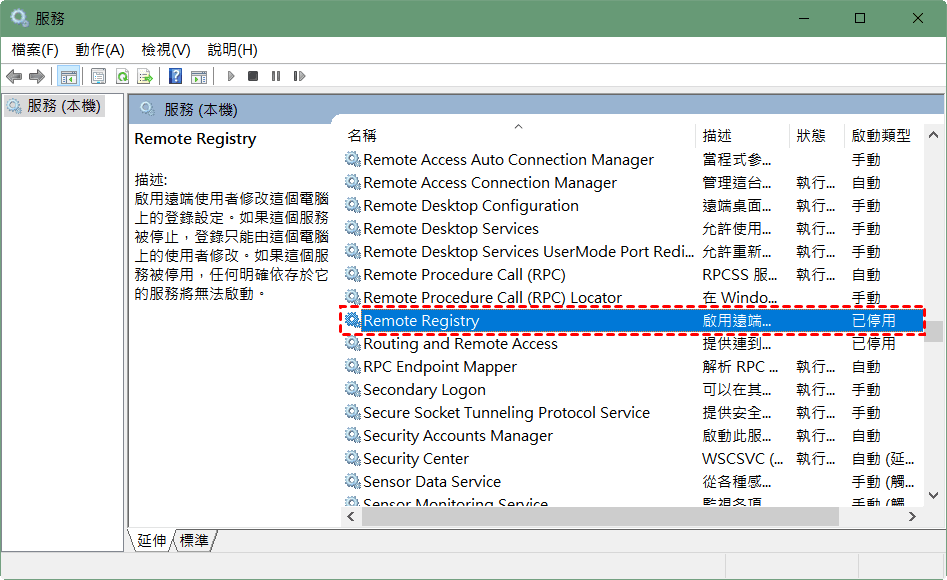The width and height of the screenshot is (947, 580).
Task: Toggle the Show/Hide Action Pane button
Action: [x=199, y=76]
